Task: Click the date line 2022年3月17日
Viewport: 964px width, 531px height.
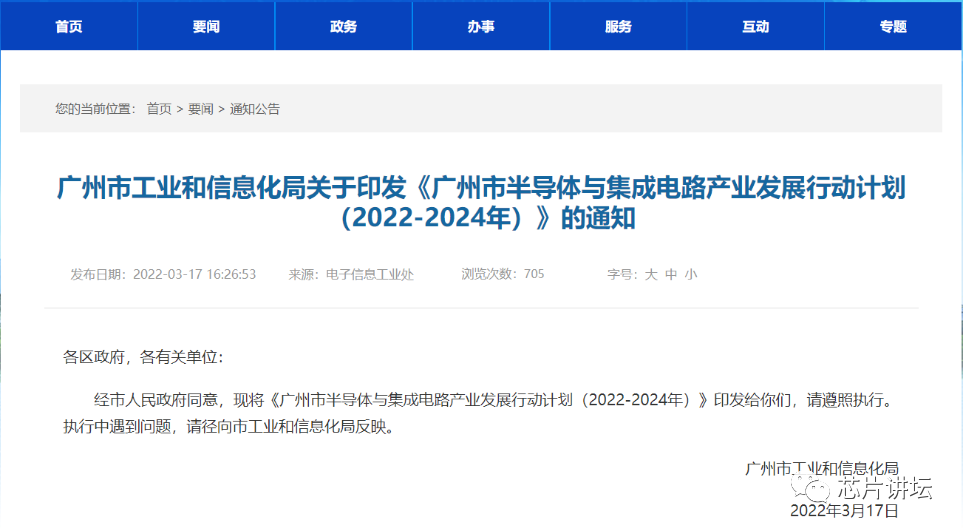Action: click(x=844, y=510)
